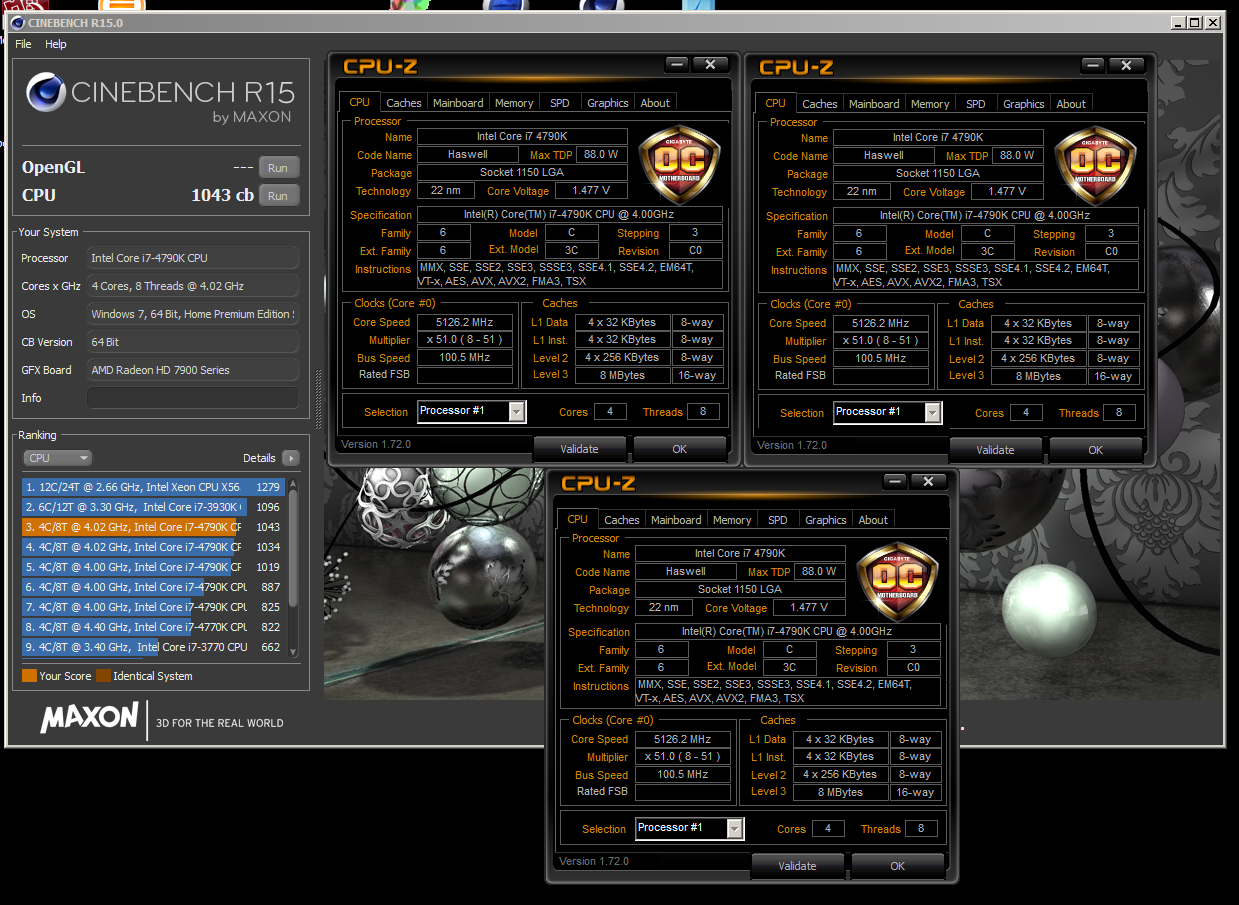Open Memory tab in top-left CPU-Z
Image resolution: width=1239 pixels, height=905 pixels.
[x=514, y=103]
